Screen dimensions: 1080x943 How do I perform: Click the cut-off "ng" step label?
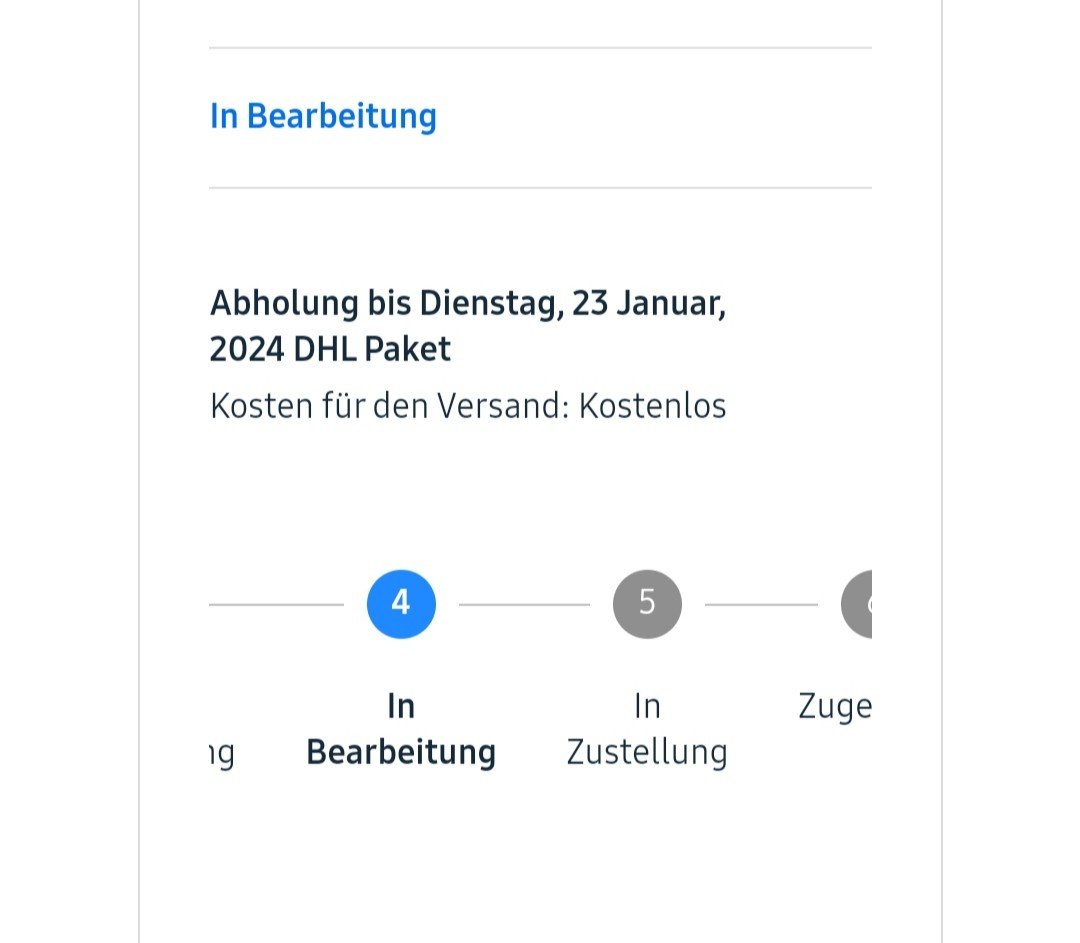222,752
